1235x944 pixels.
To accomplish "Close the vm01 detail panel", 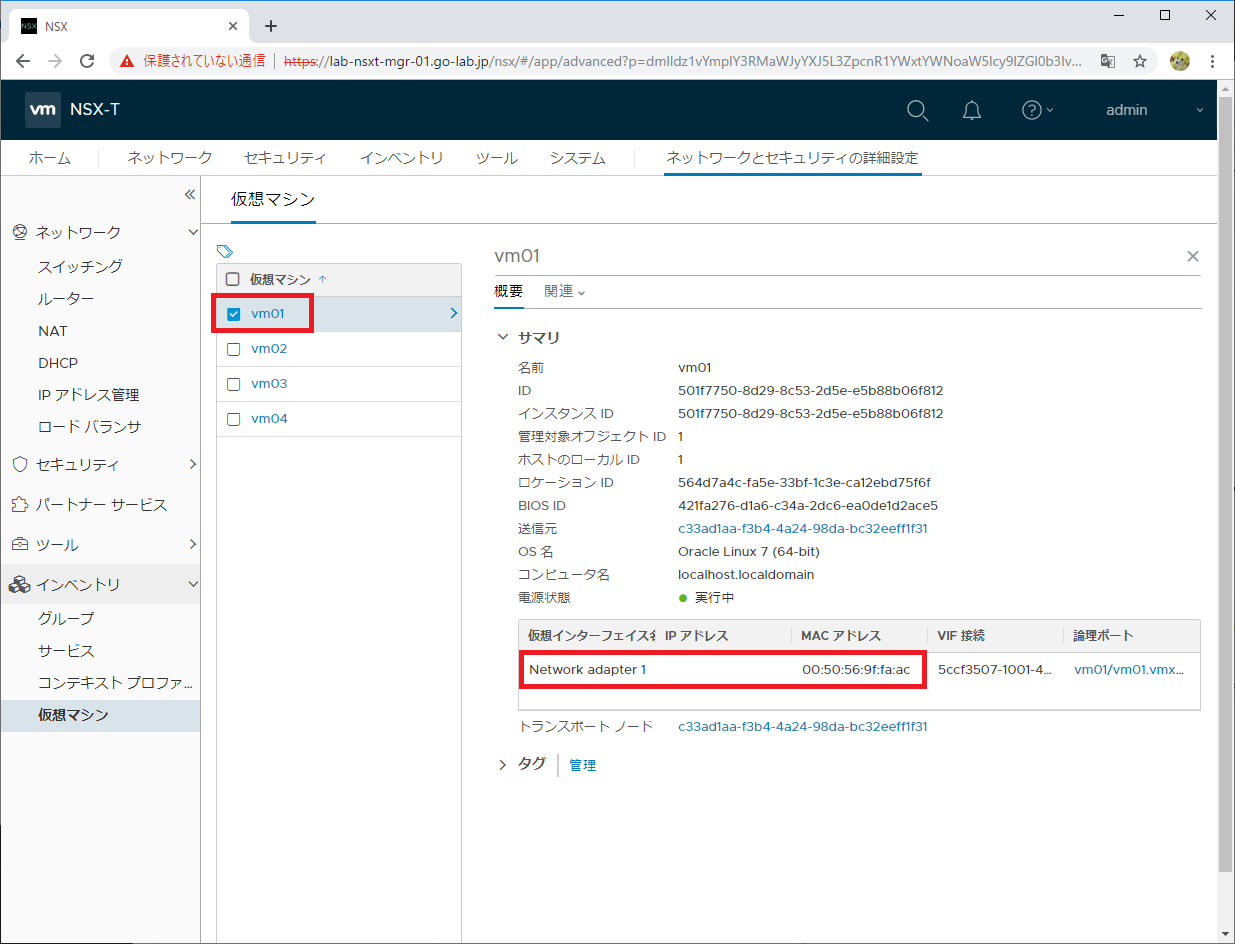I will click(1192, 257).
